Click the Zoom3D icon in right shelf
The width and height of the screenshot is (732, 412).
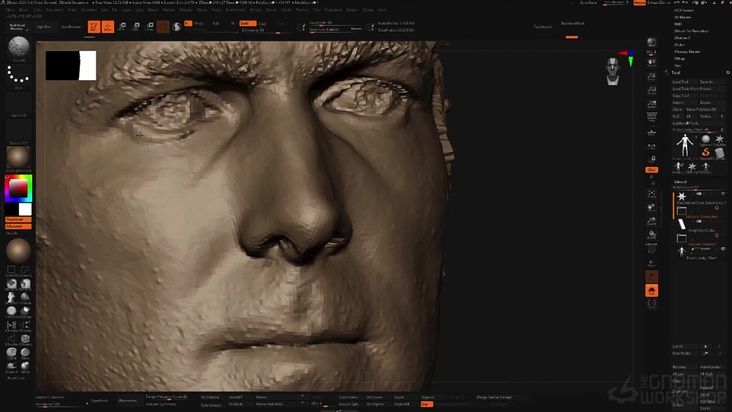(651, 222)
